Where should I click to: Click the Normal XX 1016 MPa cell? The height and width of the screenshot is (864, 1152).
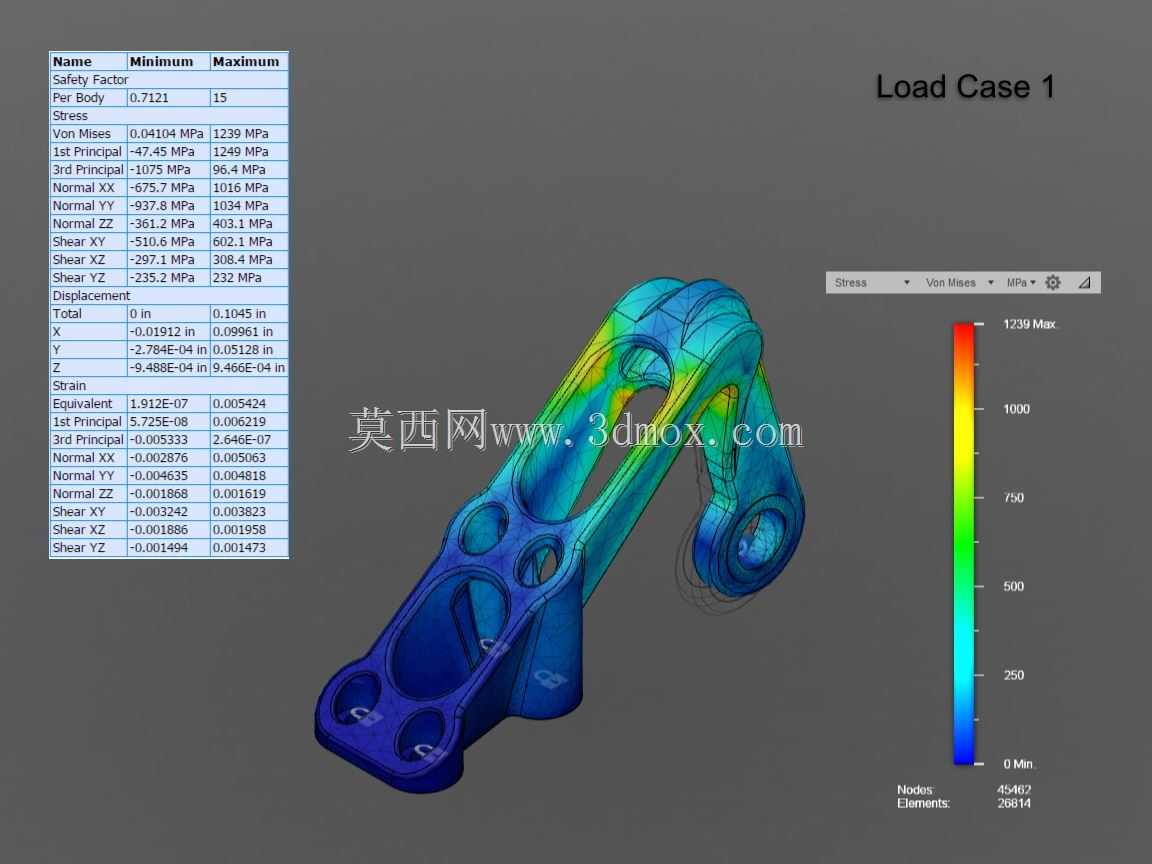pyautogui.click(x=248, y=187)
